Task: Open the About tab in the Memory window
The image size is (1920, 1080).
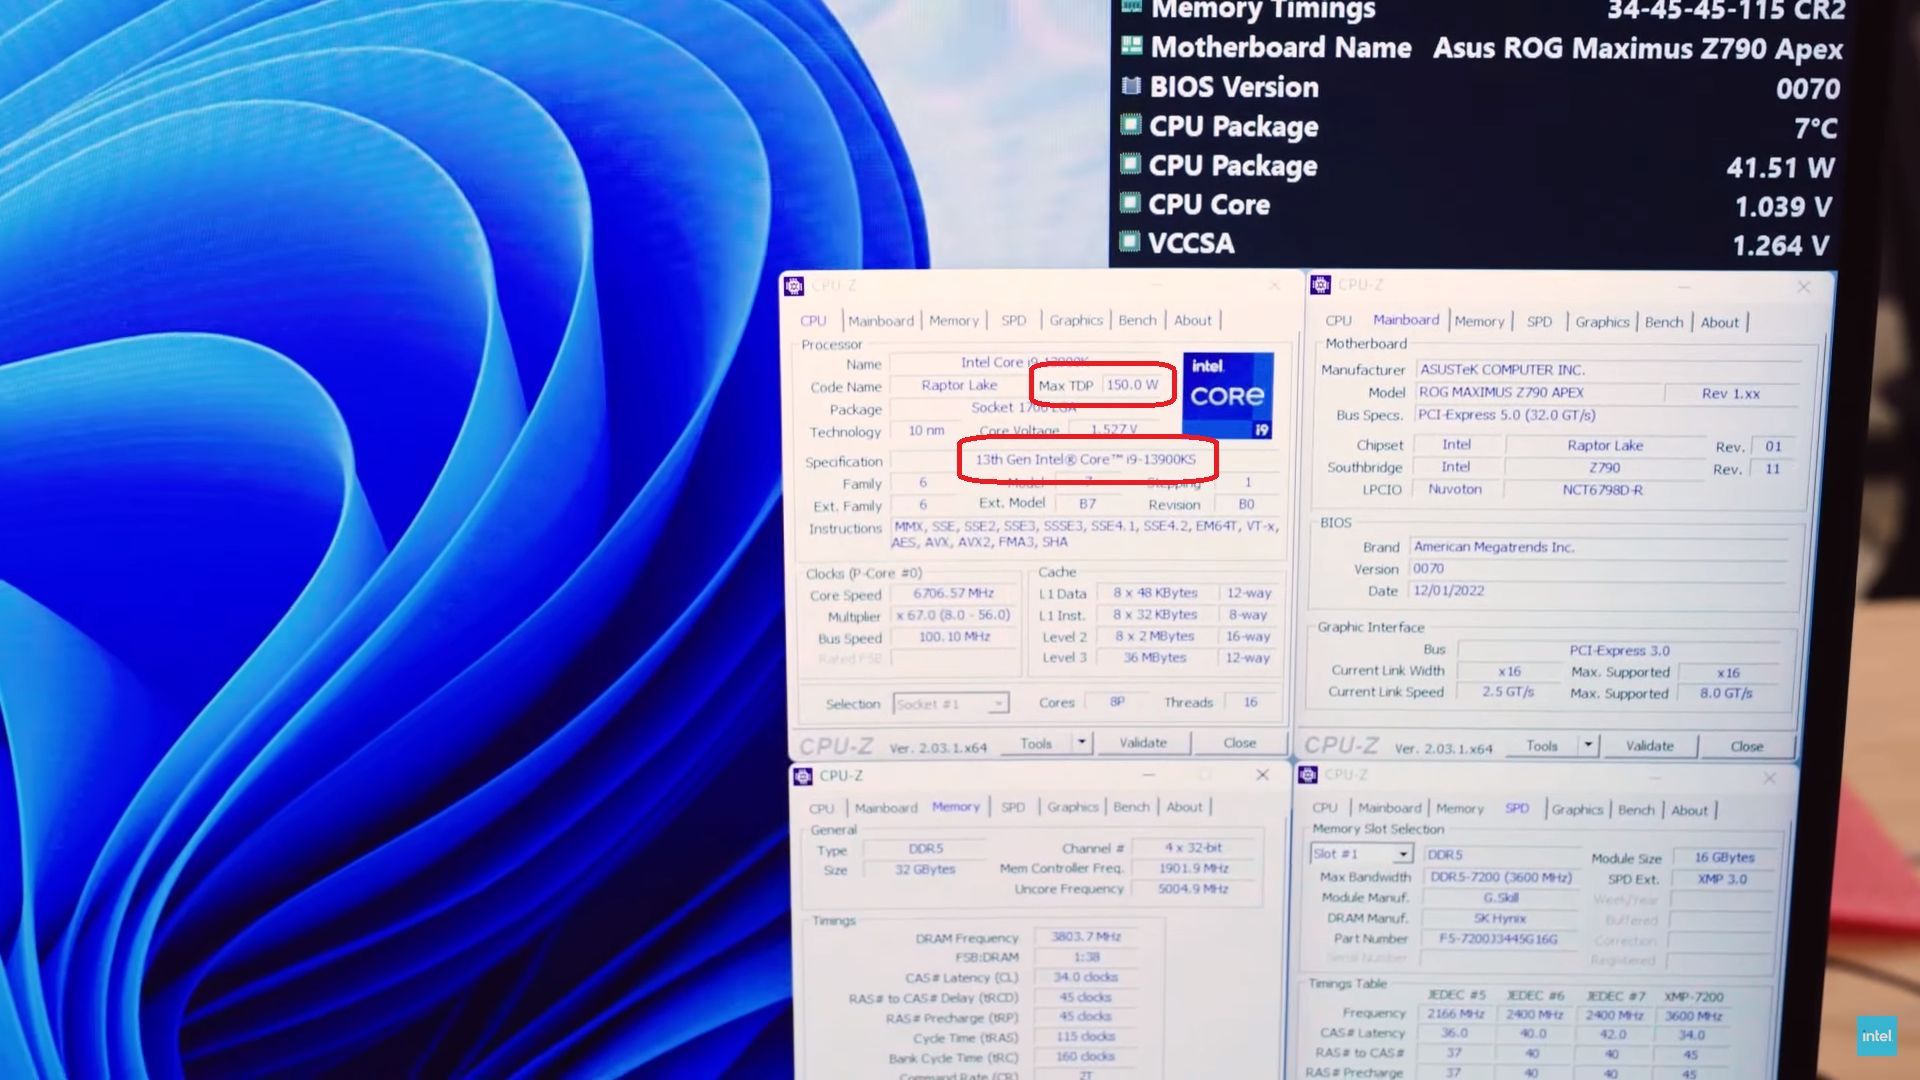Action: pyautogui.click(x=1184, y=807)
